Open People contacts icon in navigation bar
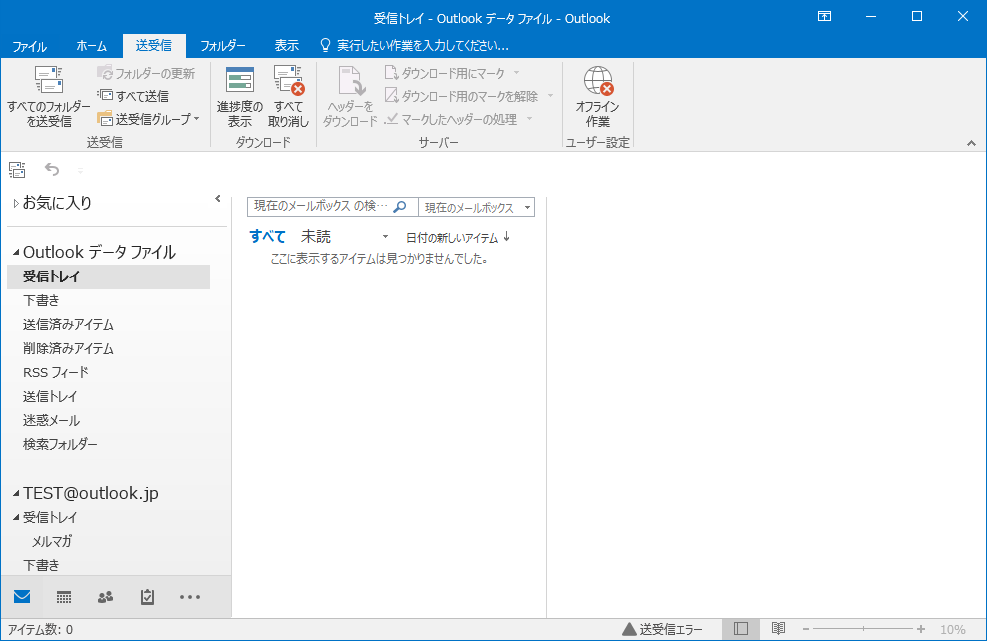 [105, 597]
